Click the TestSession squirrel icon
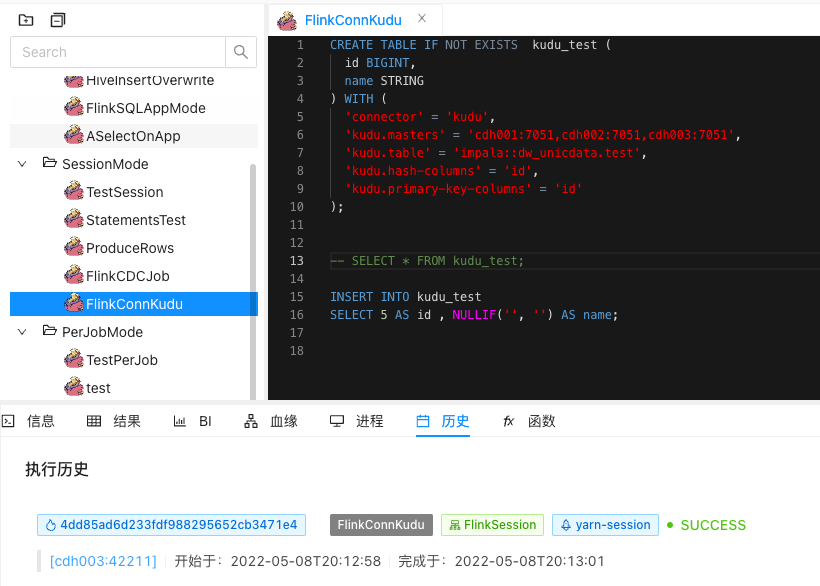This screenshot has height=586, width=820. click(x=74, y=191)
